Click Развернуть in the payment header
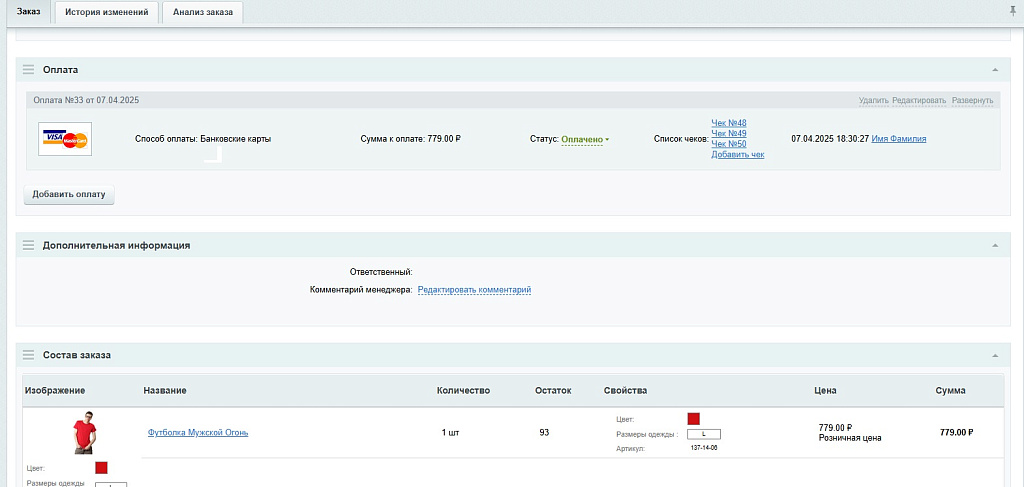1024x487 pixels. pyautogui.click(x=972, y=100)
